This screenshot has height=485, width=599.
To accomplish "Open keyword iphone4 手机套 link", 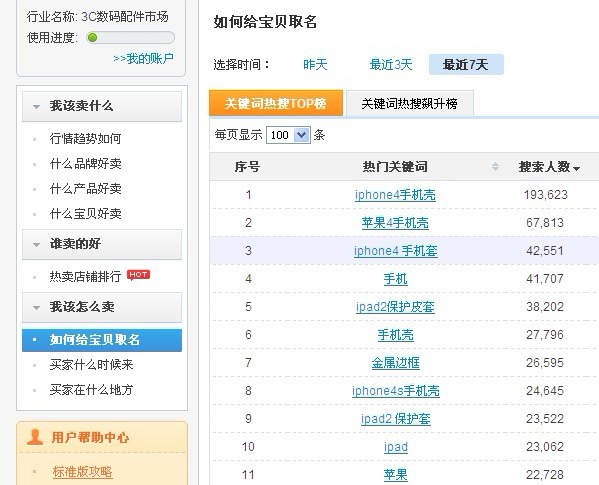I will tap(395, 251).
